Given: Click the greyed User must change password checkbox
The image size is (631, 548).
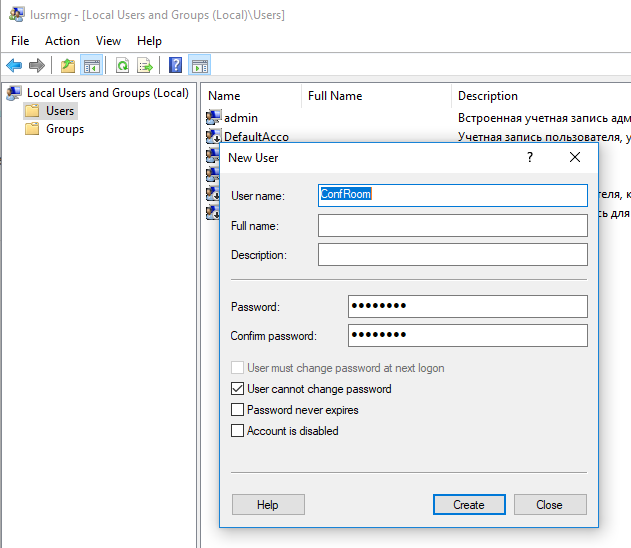Looking at the screenshot, I should 237,368.
